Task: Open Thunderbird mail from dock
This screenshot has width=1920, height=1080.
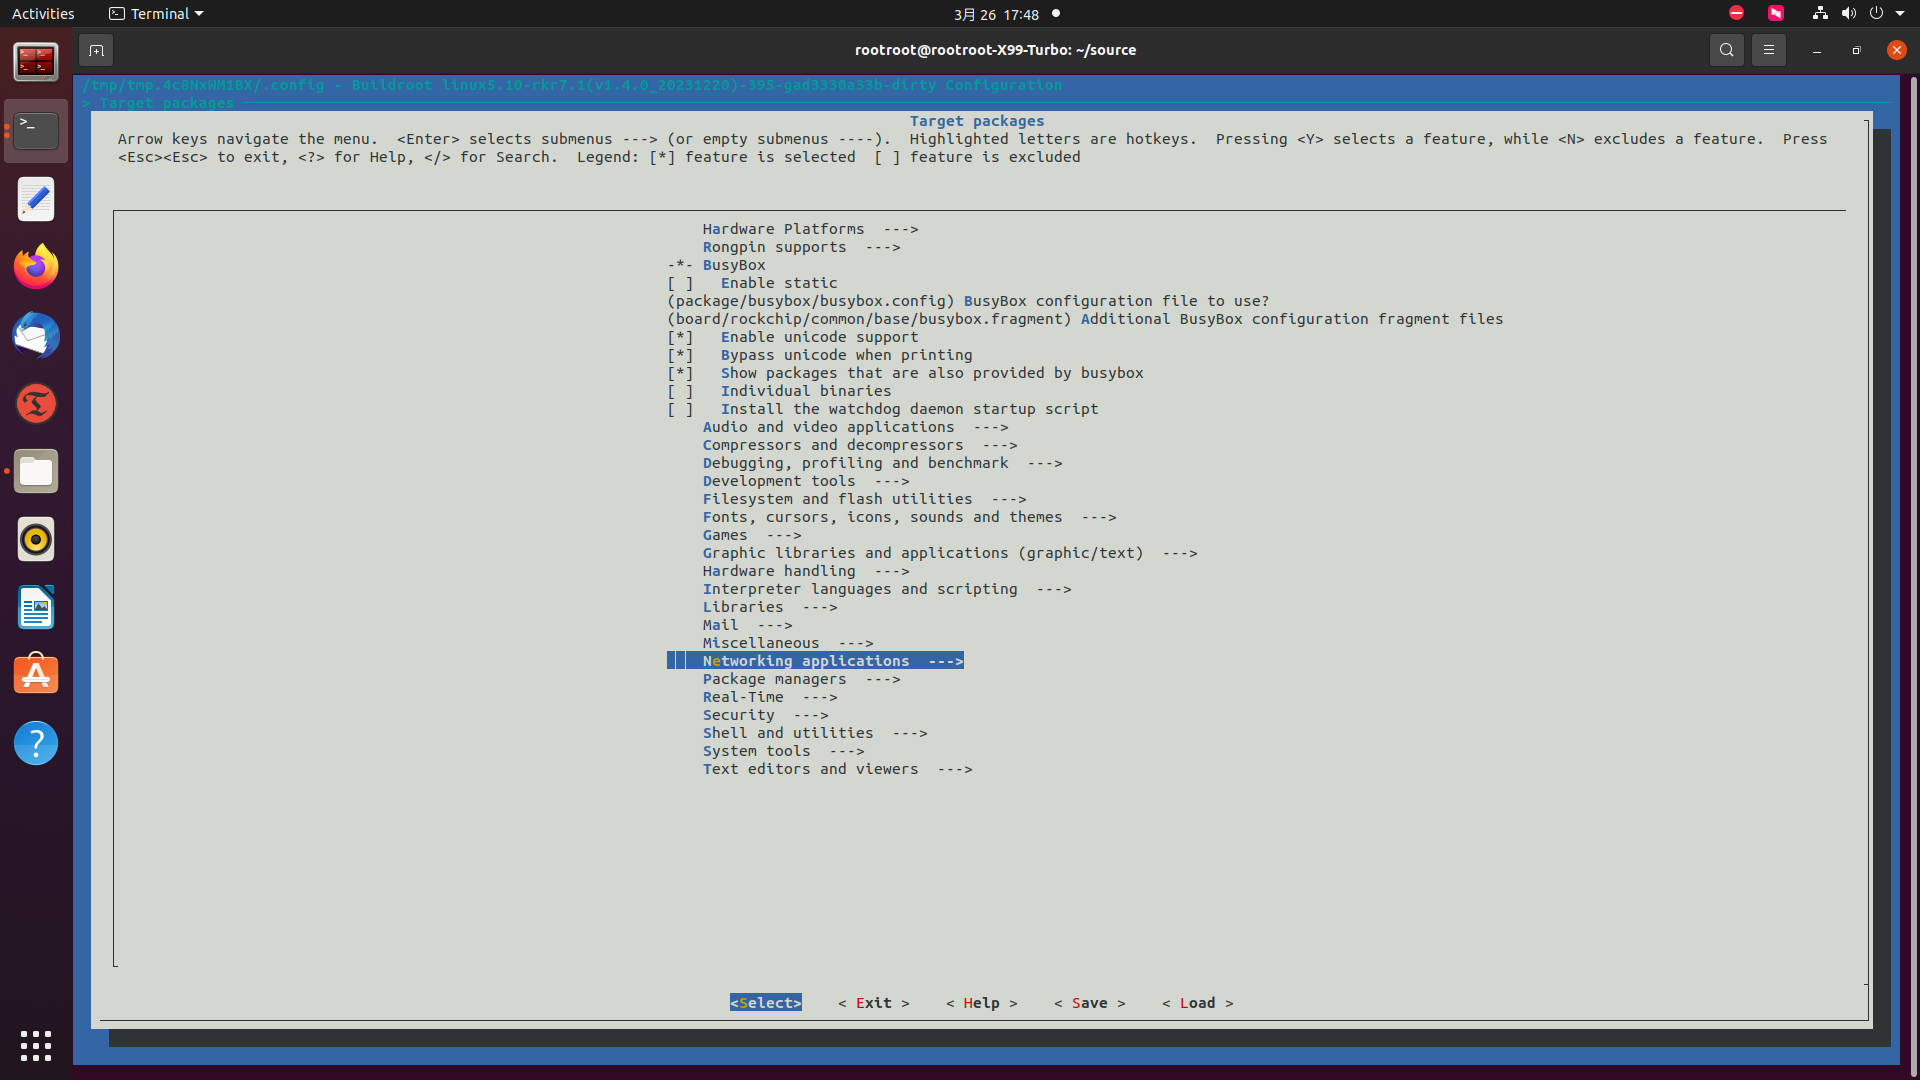Action: pyautogui.click(x=36, y=335)
